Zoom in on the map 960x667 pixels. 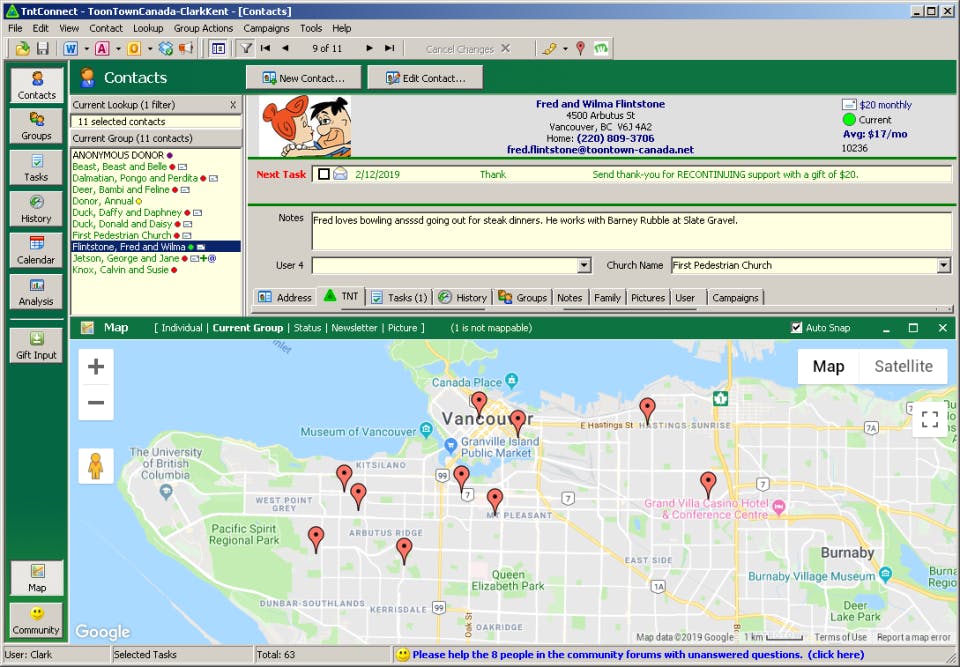tap(96, 367)
